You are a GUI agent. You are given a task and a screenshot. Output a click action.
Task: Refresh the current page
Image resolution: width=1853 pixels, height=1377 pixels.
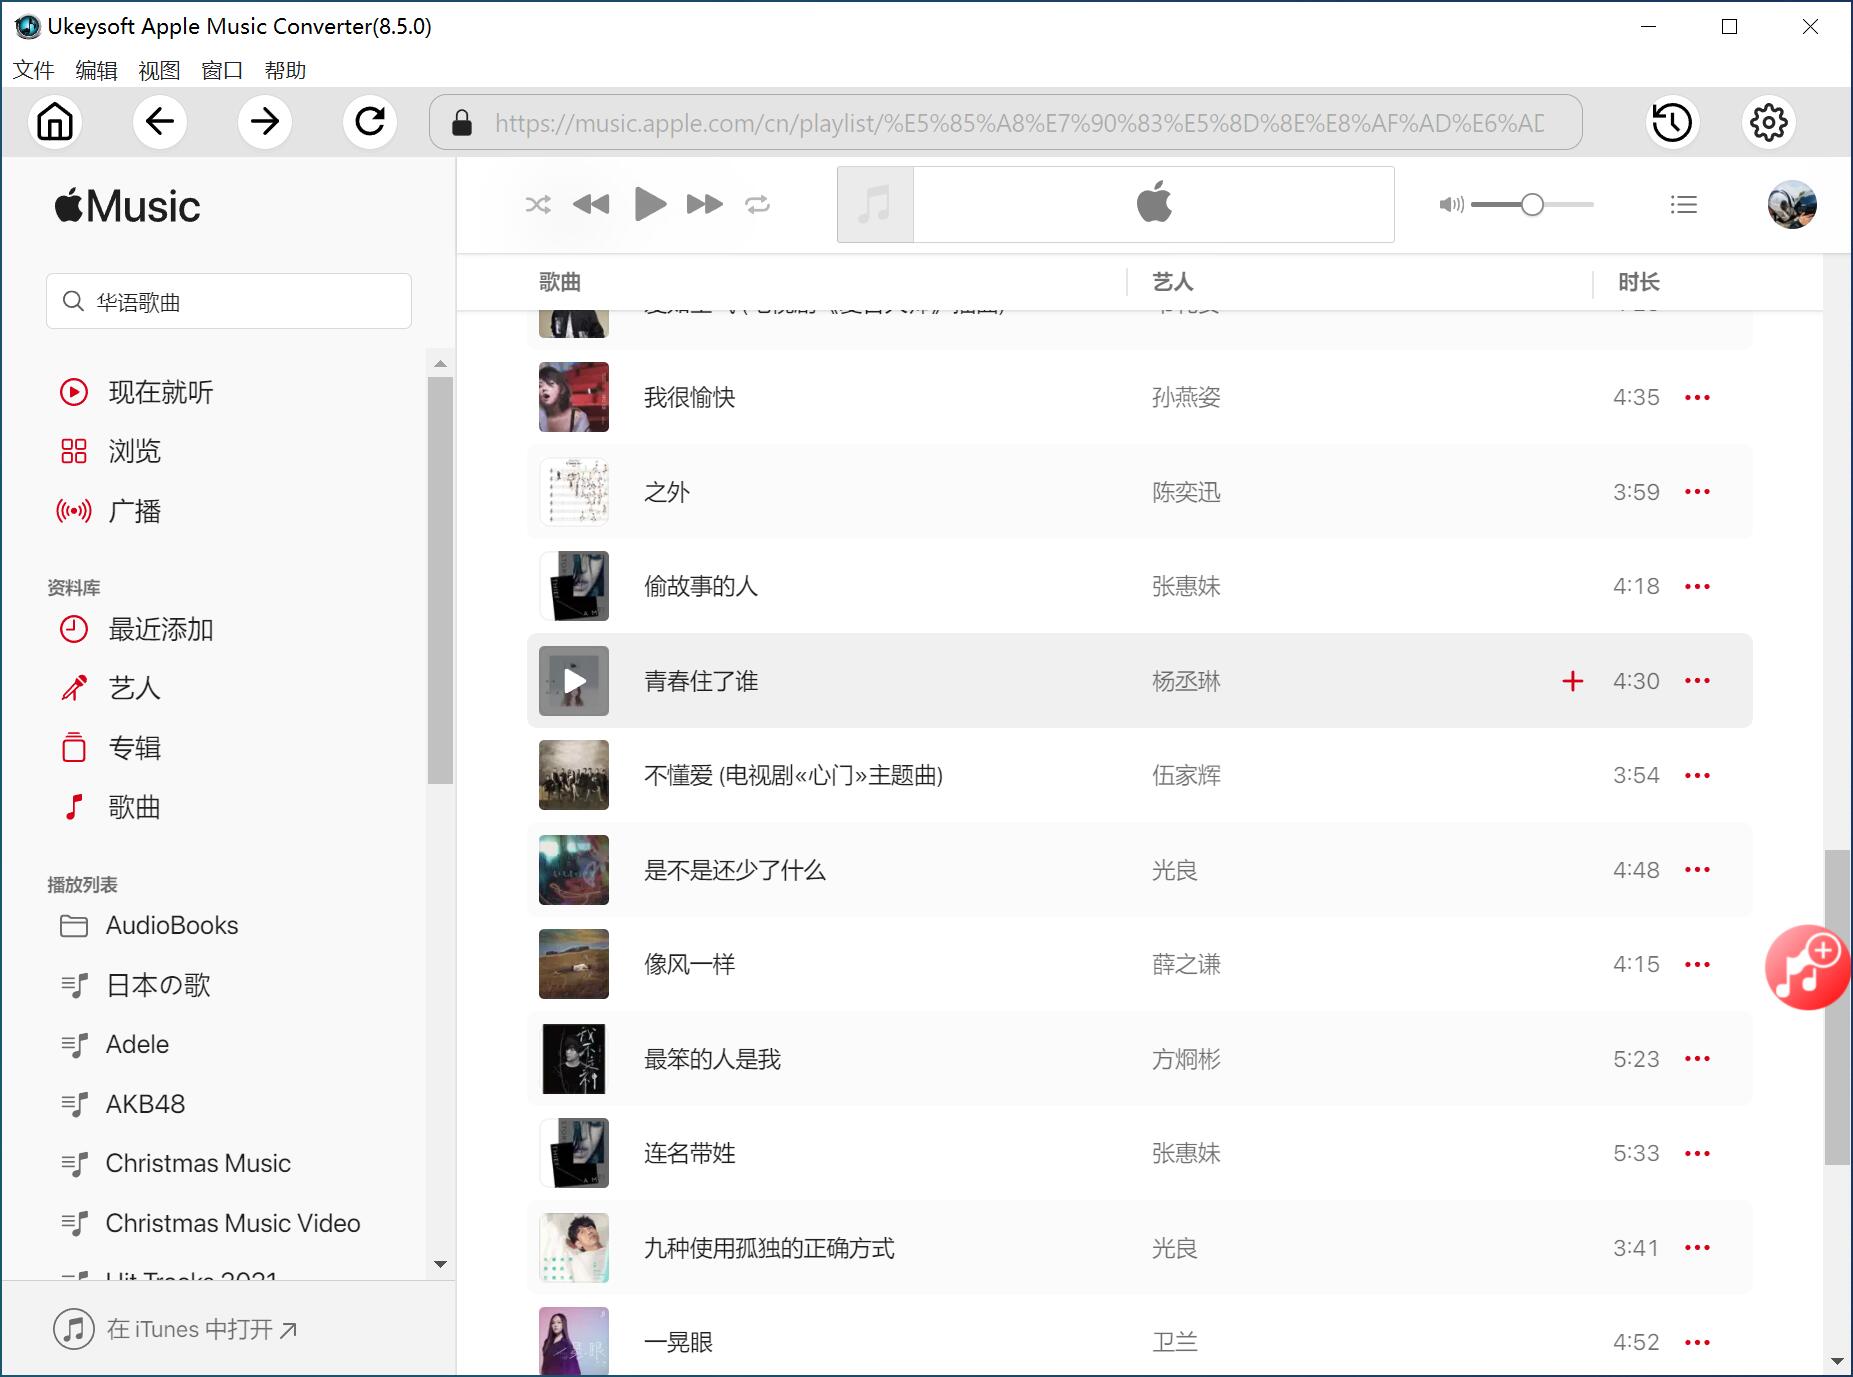tap(369, 122)
